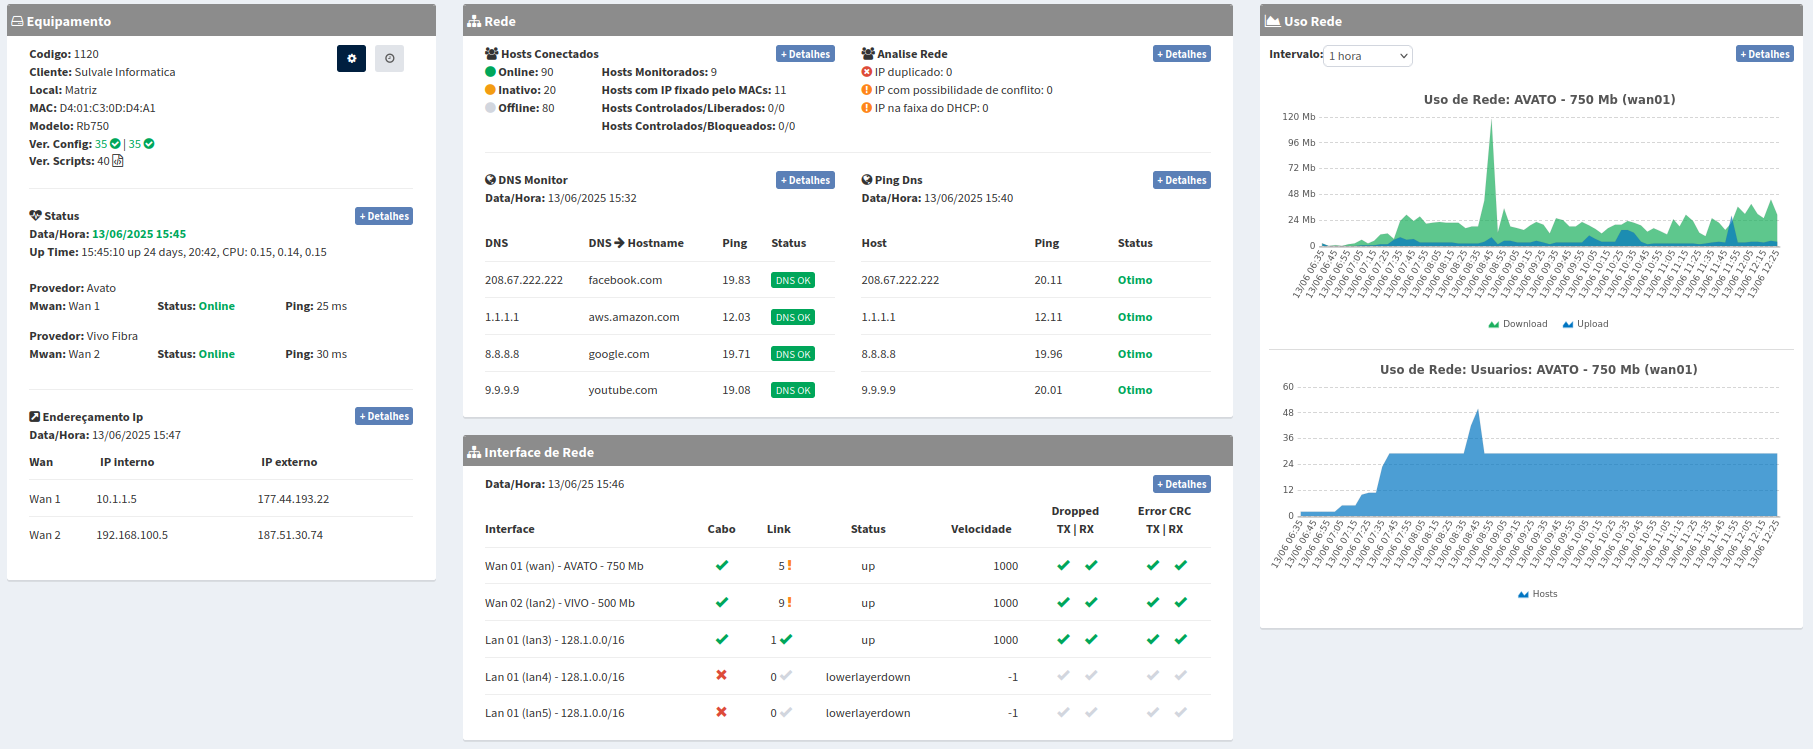
Task: Click the Interface de Rede header icon
Action: (474, 452)
